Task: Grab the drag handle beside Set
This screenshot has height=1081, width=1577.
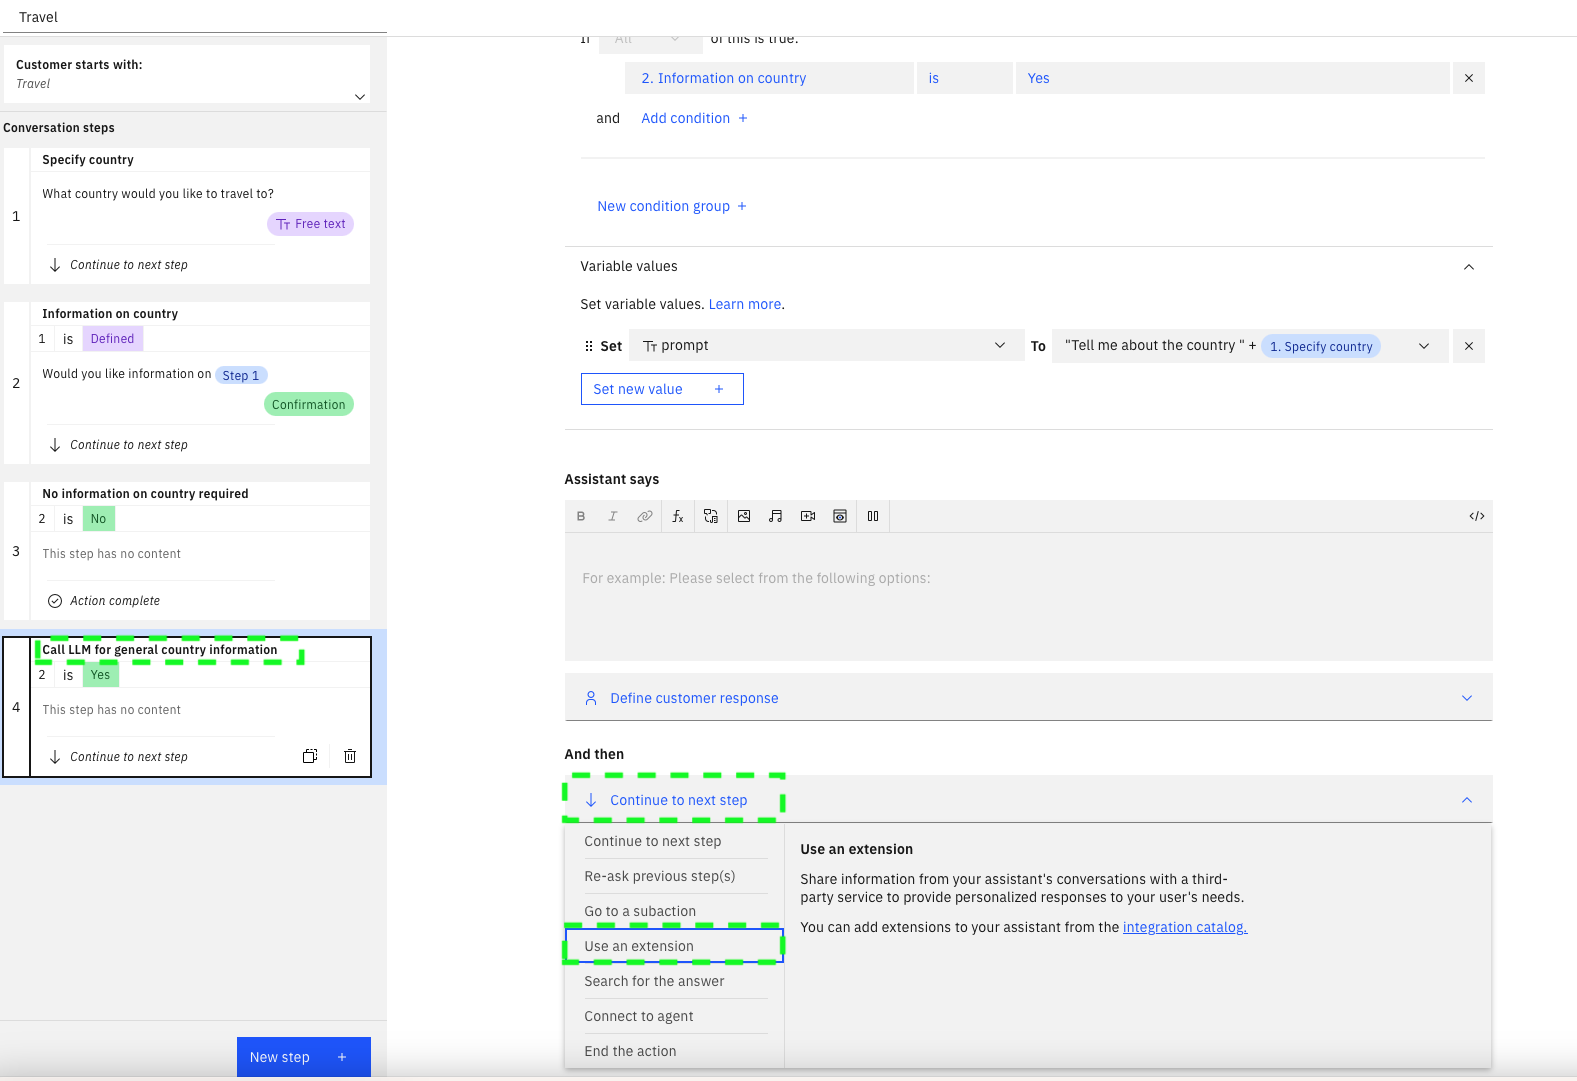Action: pyautogui.click(x=588, y=346)
